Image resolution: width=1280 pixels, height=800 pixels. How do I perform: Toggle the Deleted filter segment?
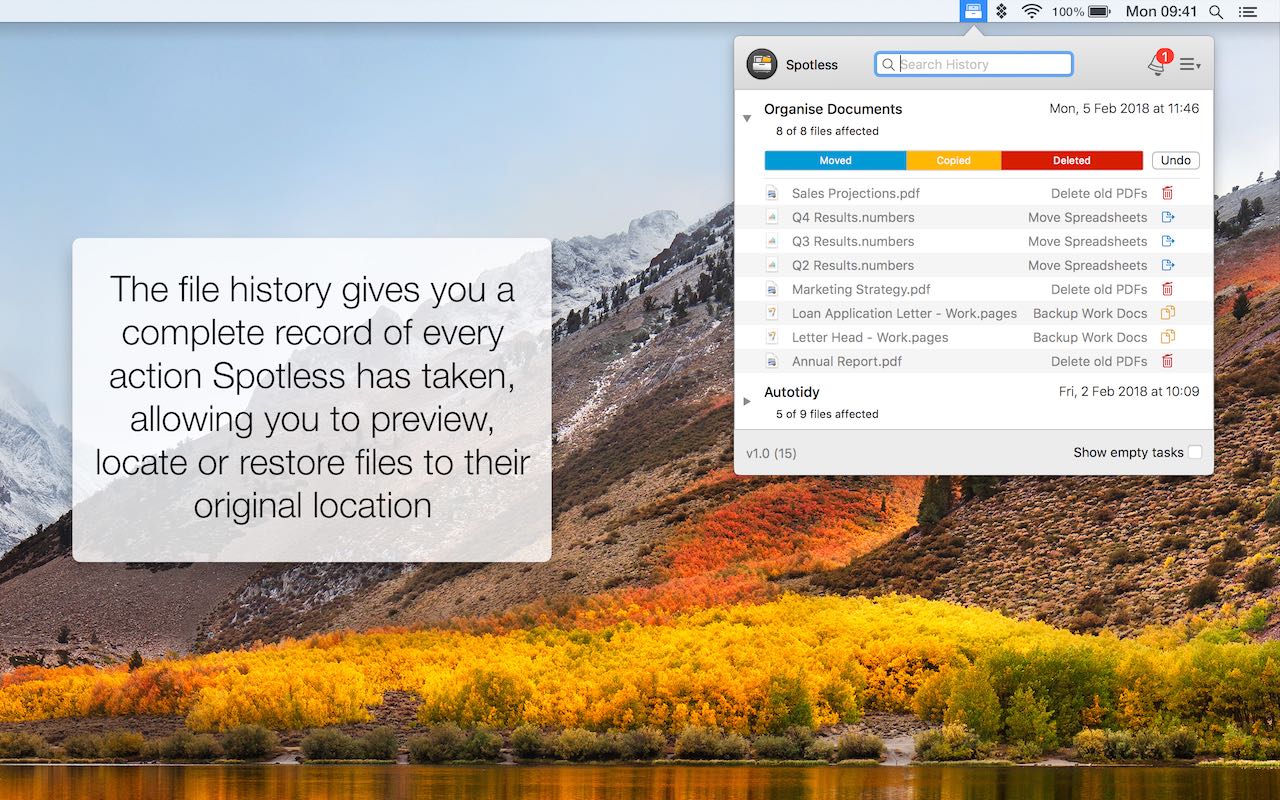pos(1071,160)
